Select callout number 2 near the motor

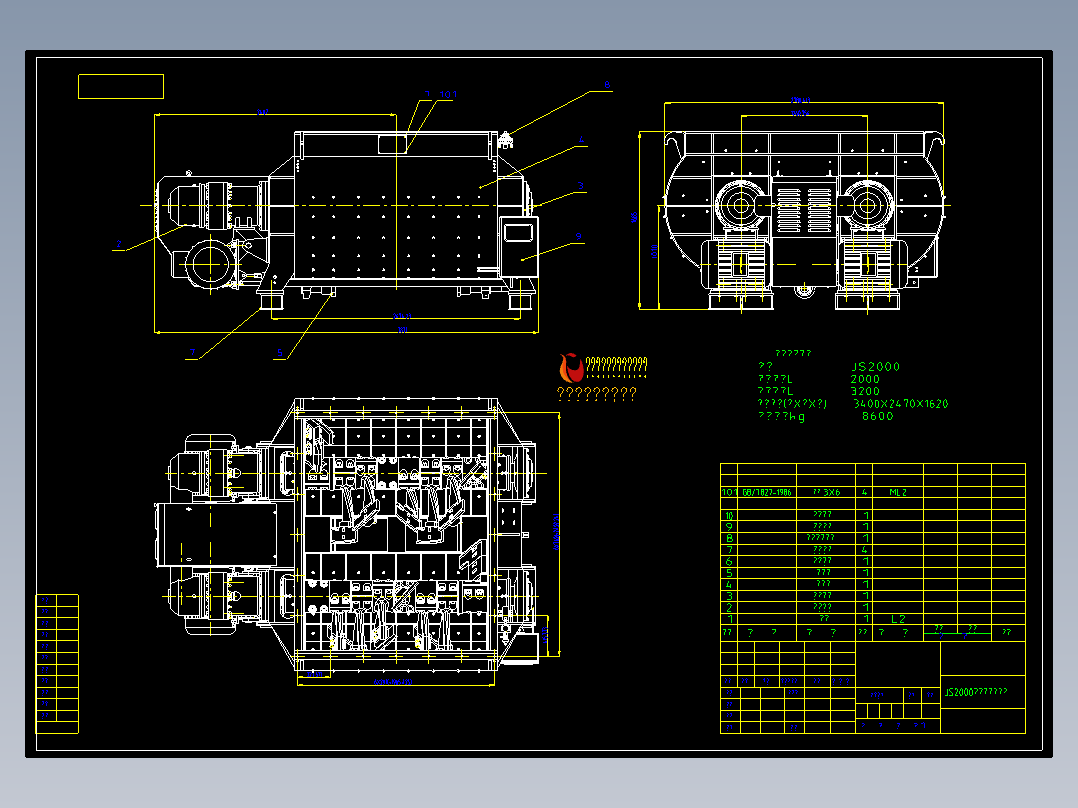[118, 244]
